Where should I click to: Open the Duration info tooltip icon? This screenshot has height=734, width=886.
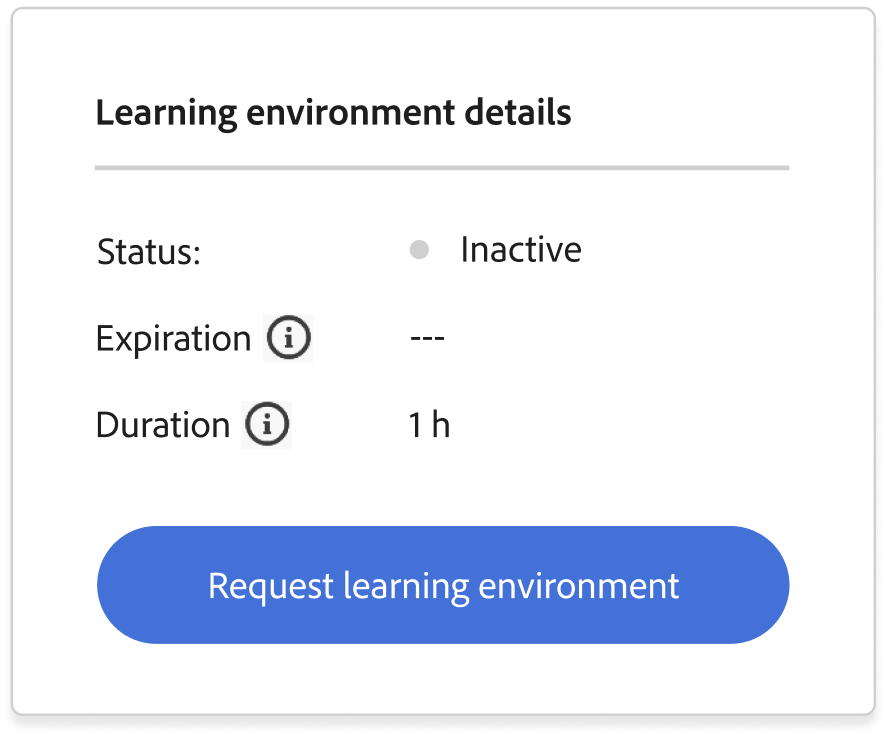[267, 424]
